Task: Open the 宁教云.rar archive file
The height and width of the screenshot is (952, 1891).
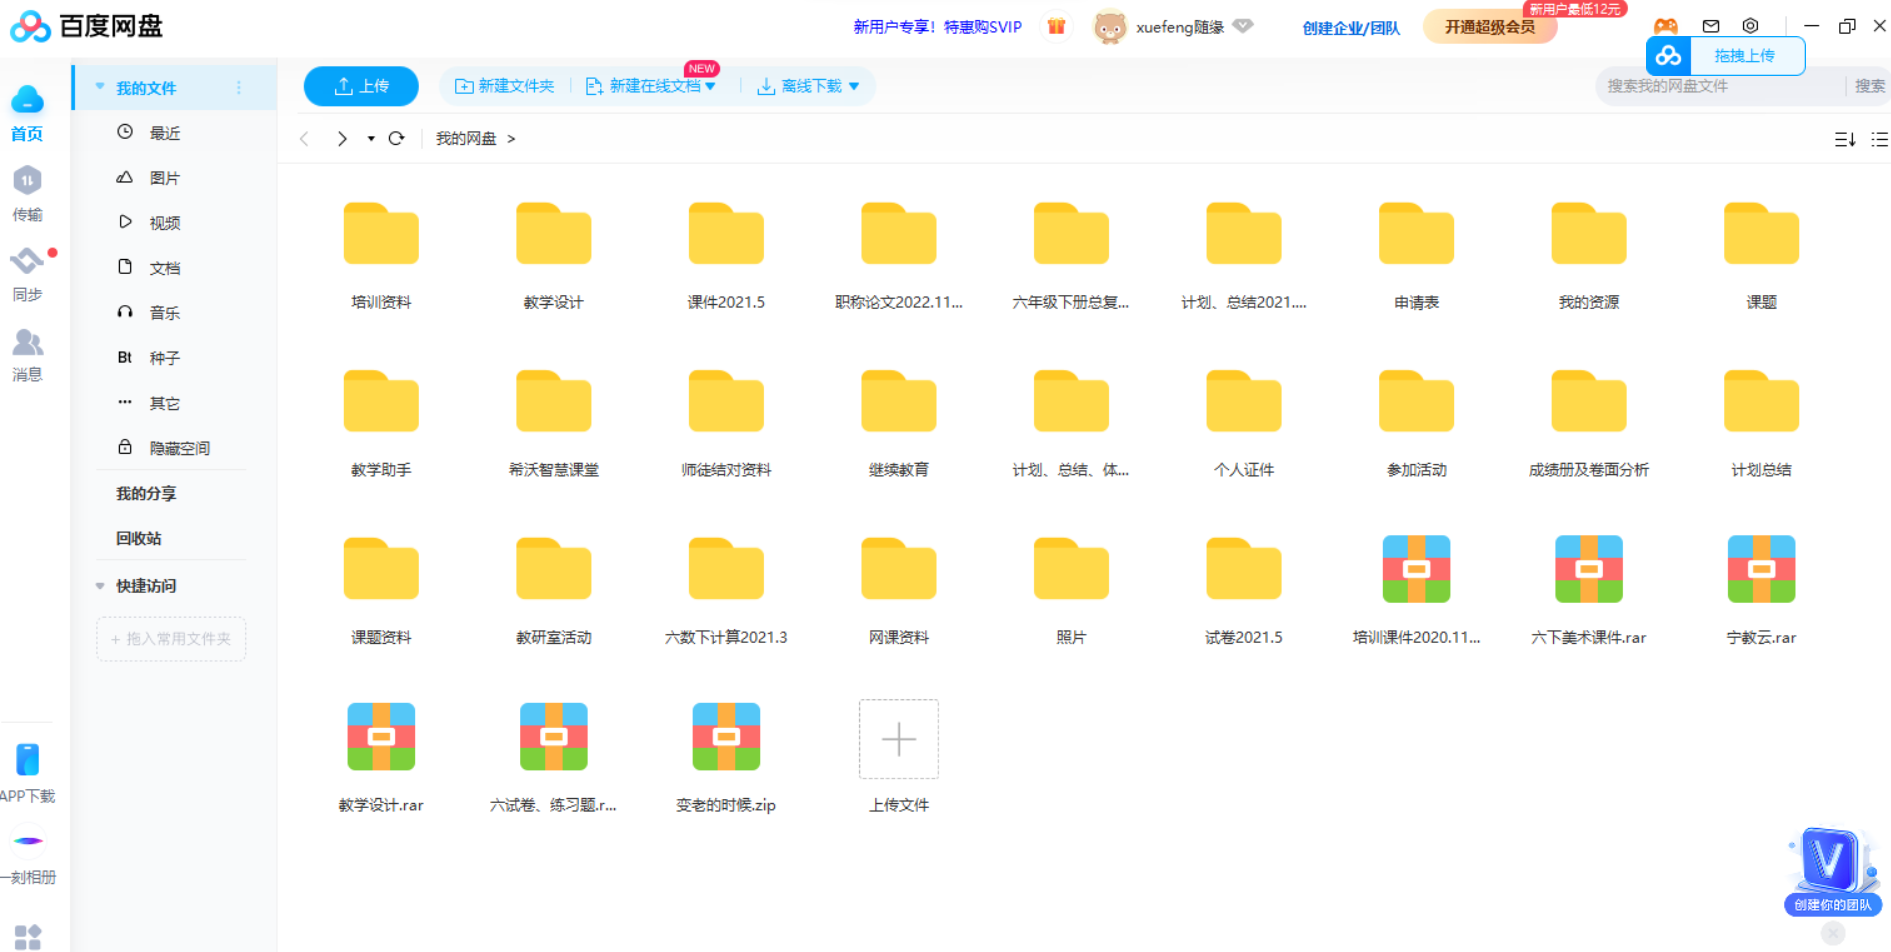Action: click(1760, 570)
